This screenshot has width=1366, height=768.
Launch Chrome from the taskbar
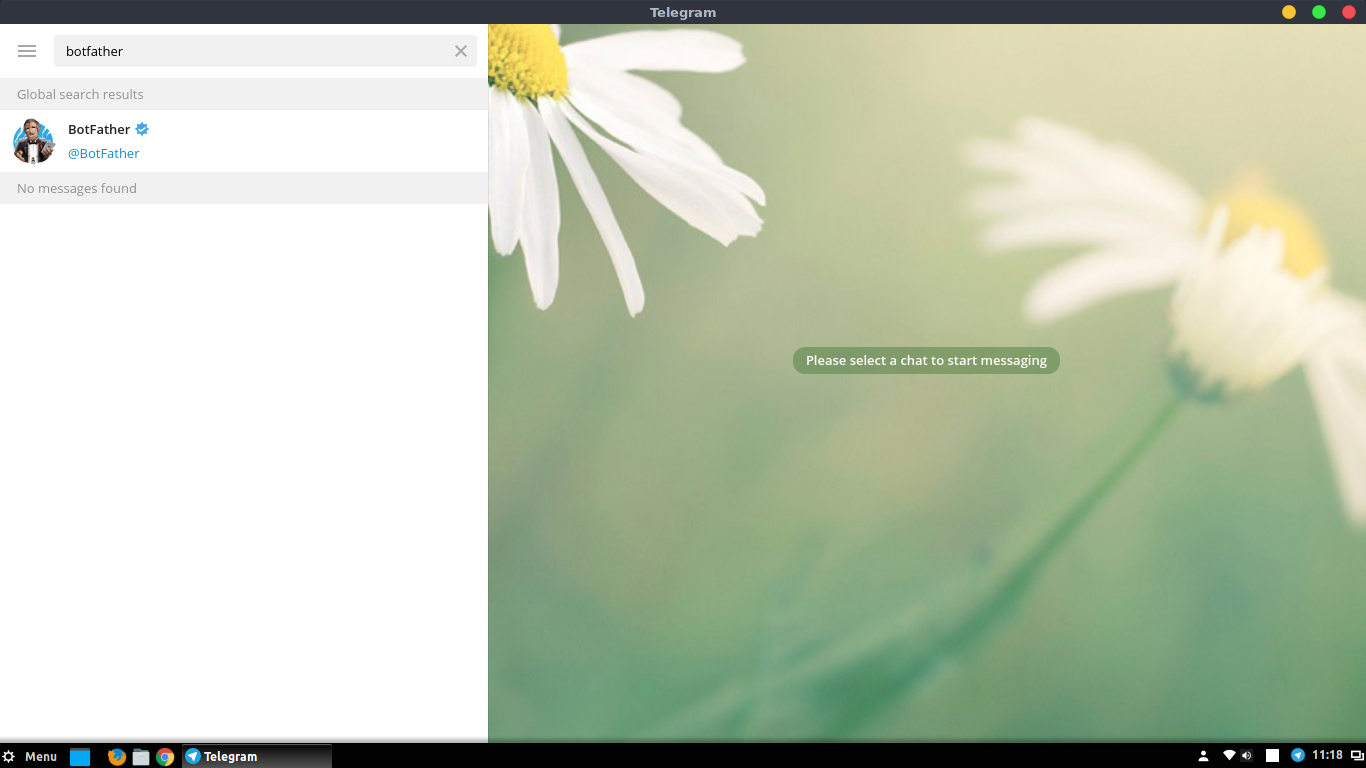[x=165, y=757]
